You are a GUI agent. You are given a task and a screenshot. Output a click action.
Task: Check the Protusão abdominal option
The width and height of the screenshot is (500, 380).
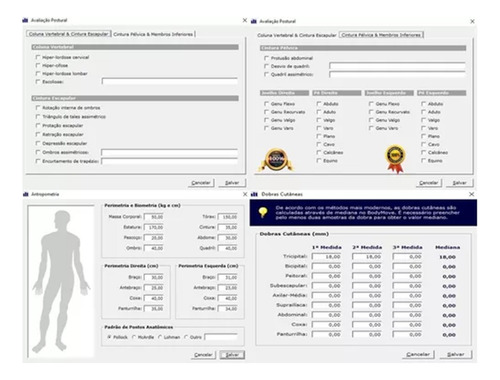266,58
